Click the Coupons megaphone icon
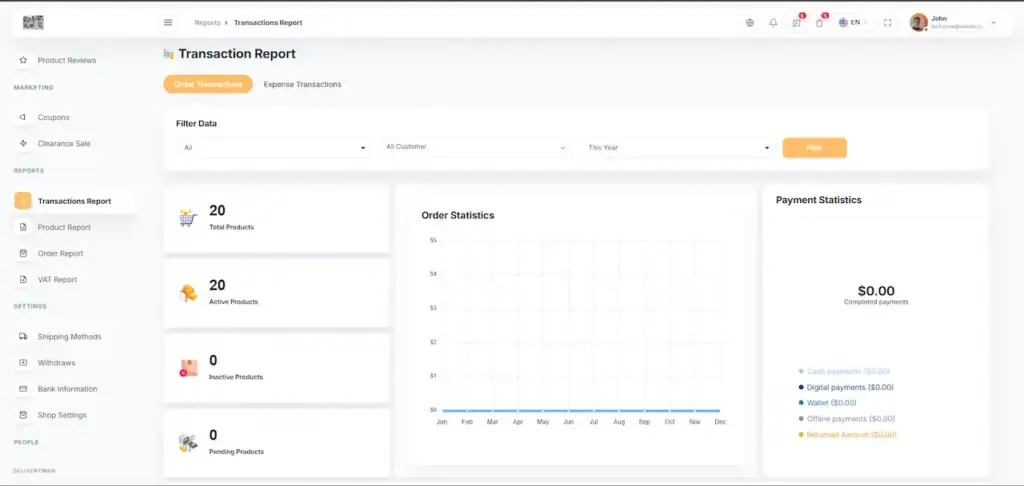Viewport: 1024px width, 486px height. [23, 118]
